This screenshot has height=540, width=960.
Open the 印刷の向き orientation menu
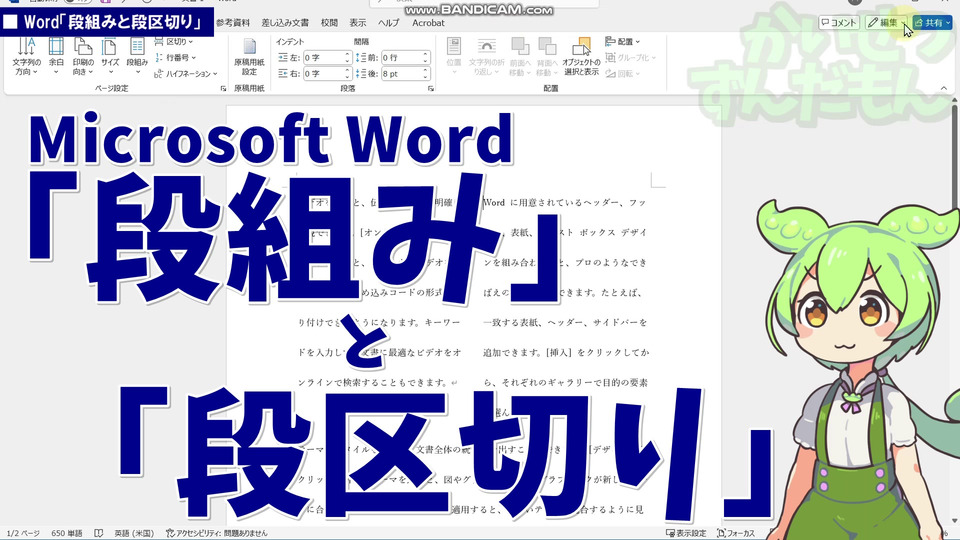83,56
